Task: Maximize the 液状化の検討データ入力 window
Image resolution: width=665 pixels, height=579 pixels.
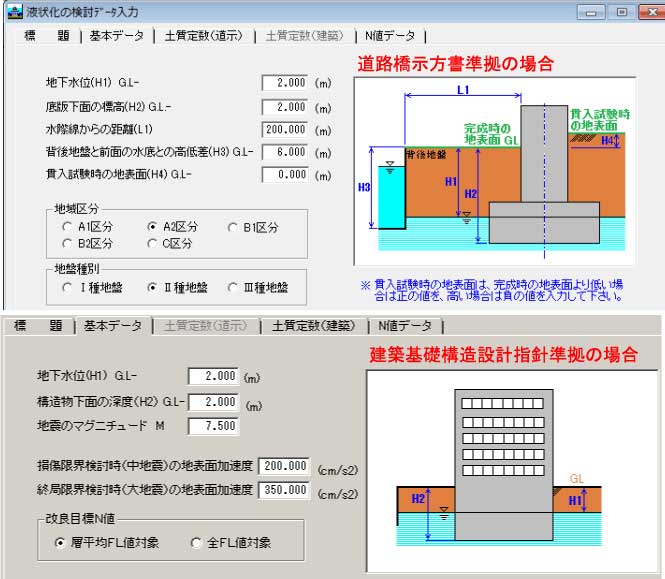Action: coord(621,11)
